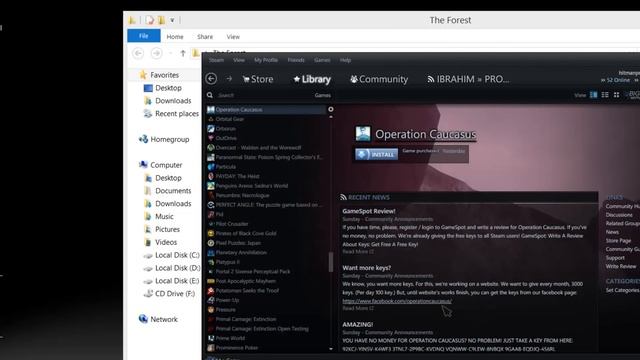The height and width of the screenshot is (360, 640).
Task: Open the Help menu in Steam
Action: 345,60
